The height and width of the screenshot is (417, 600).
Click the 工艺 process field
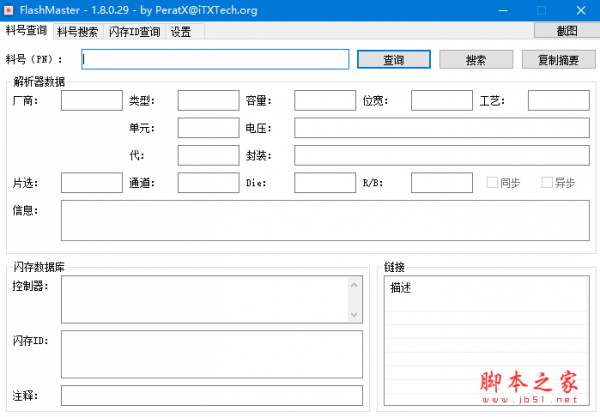coord(559,101)
